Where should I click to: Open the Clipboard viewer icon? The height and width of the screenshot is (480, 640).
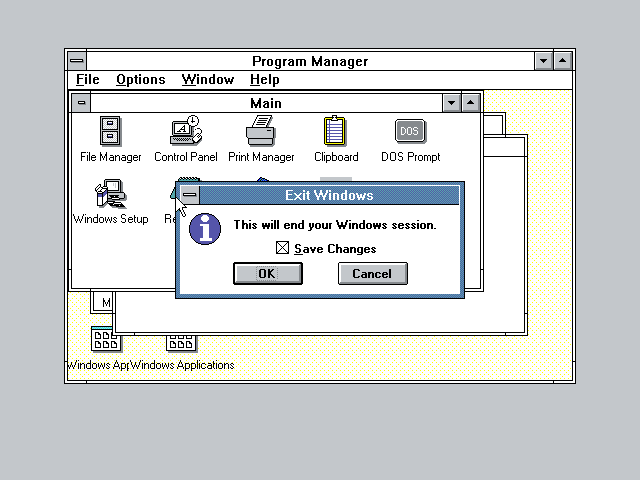[x=335, y=131]
